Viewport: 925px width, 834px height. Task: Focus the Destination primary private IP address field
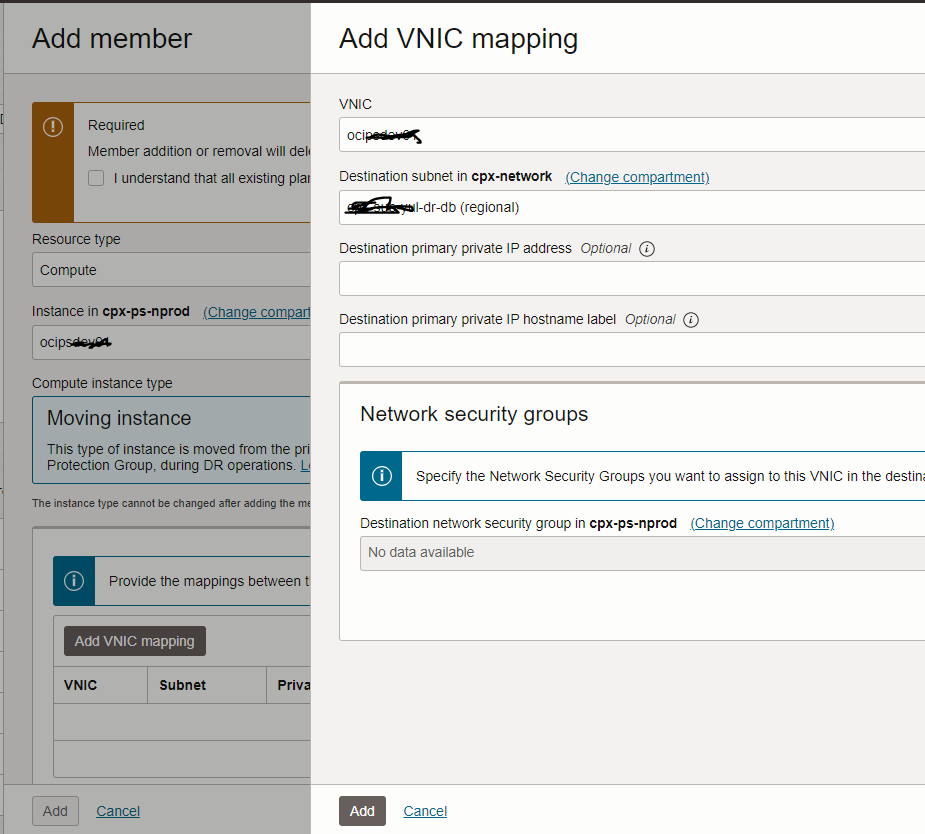click(x=630, y=278)
